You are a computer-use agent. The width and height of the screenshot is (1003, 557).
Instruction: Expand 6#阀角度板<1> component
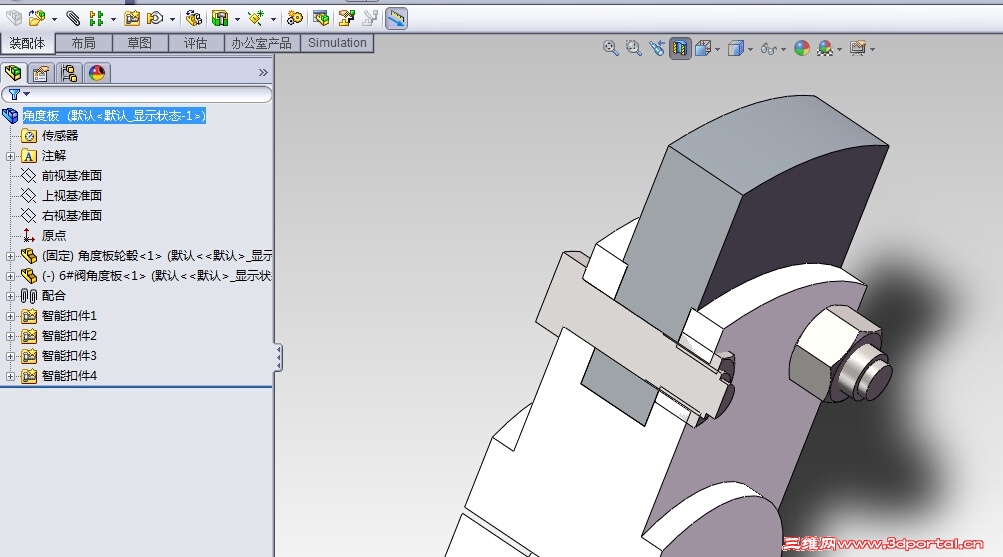click(10, 276)
